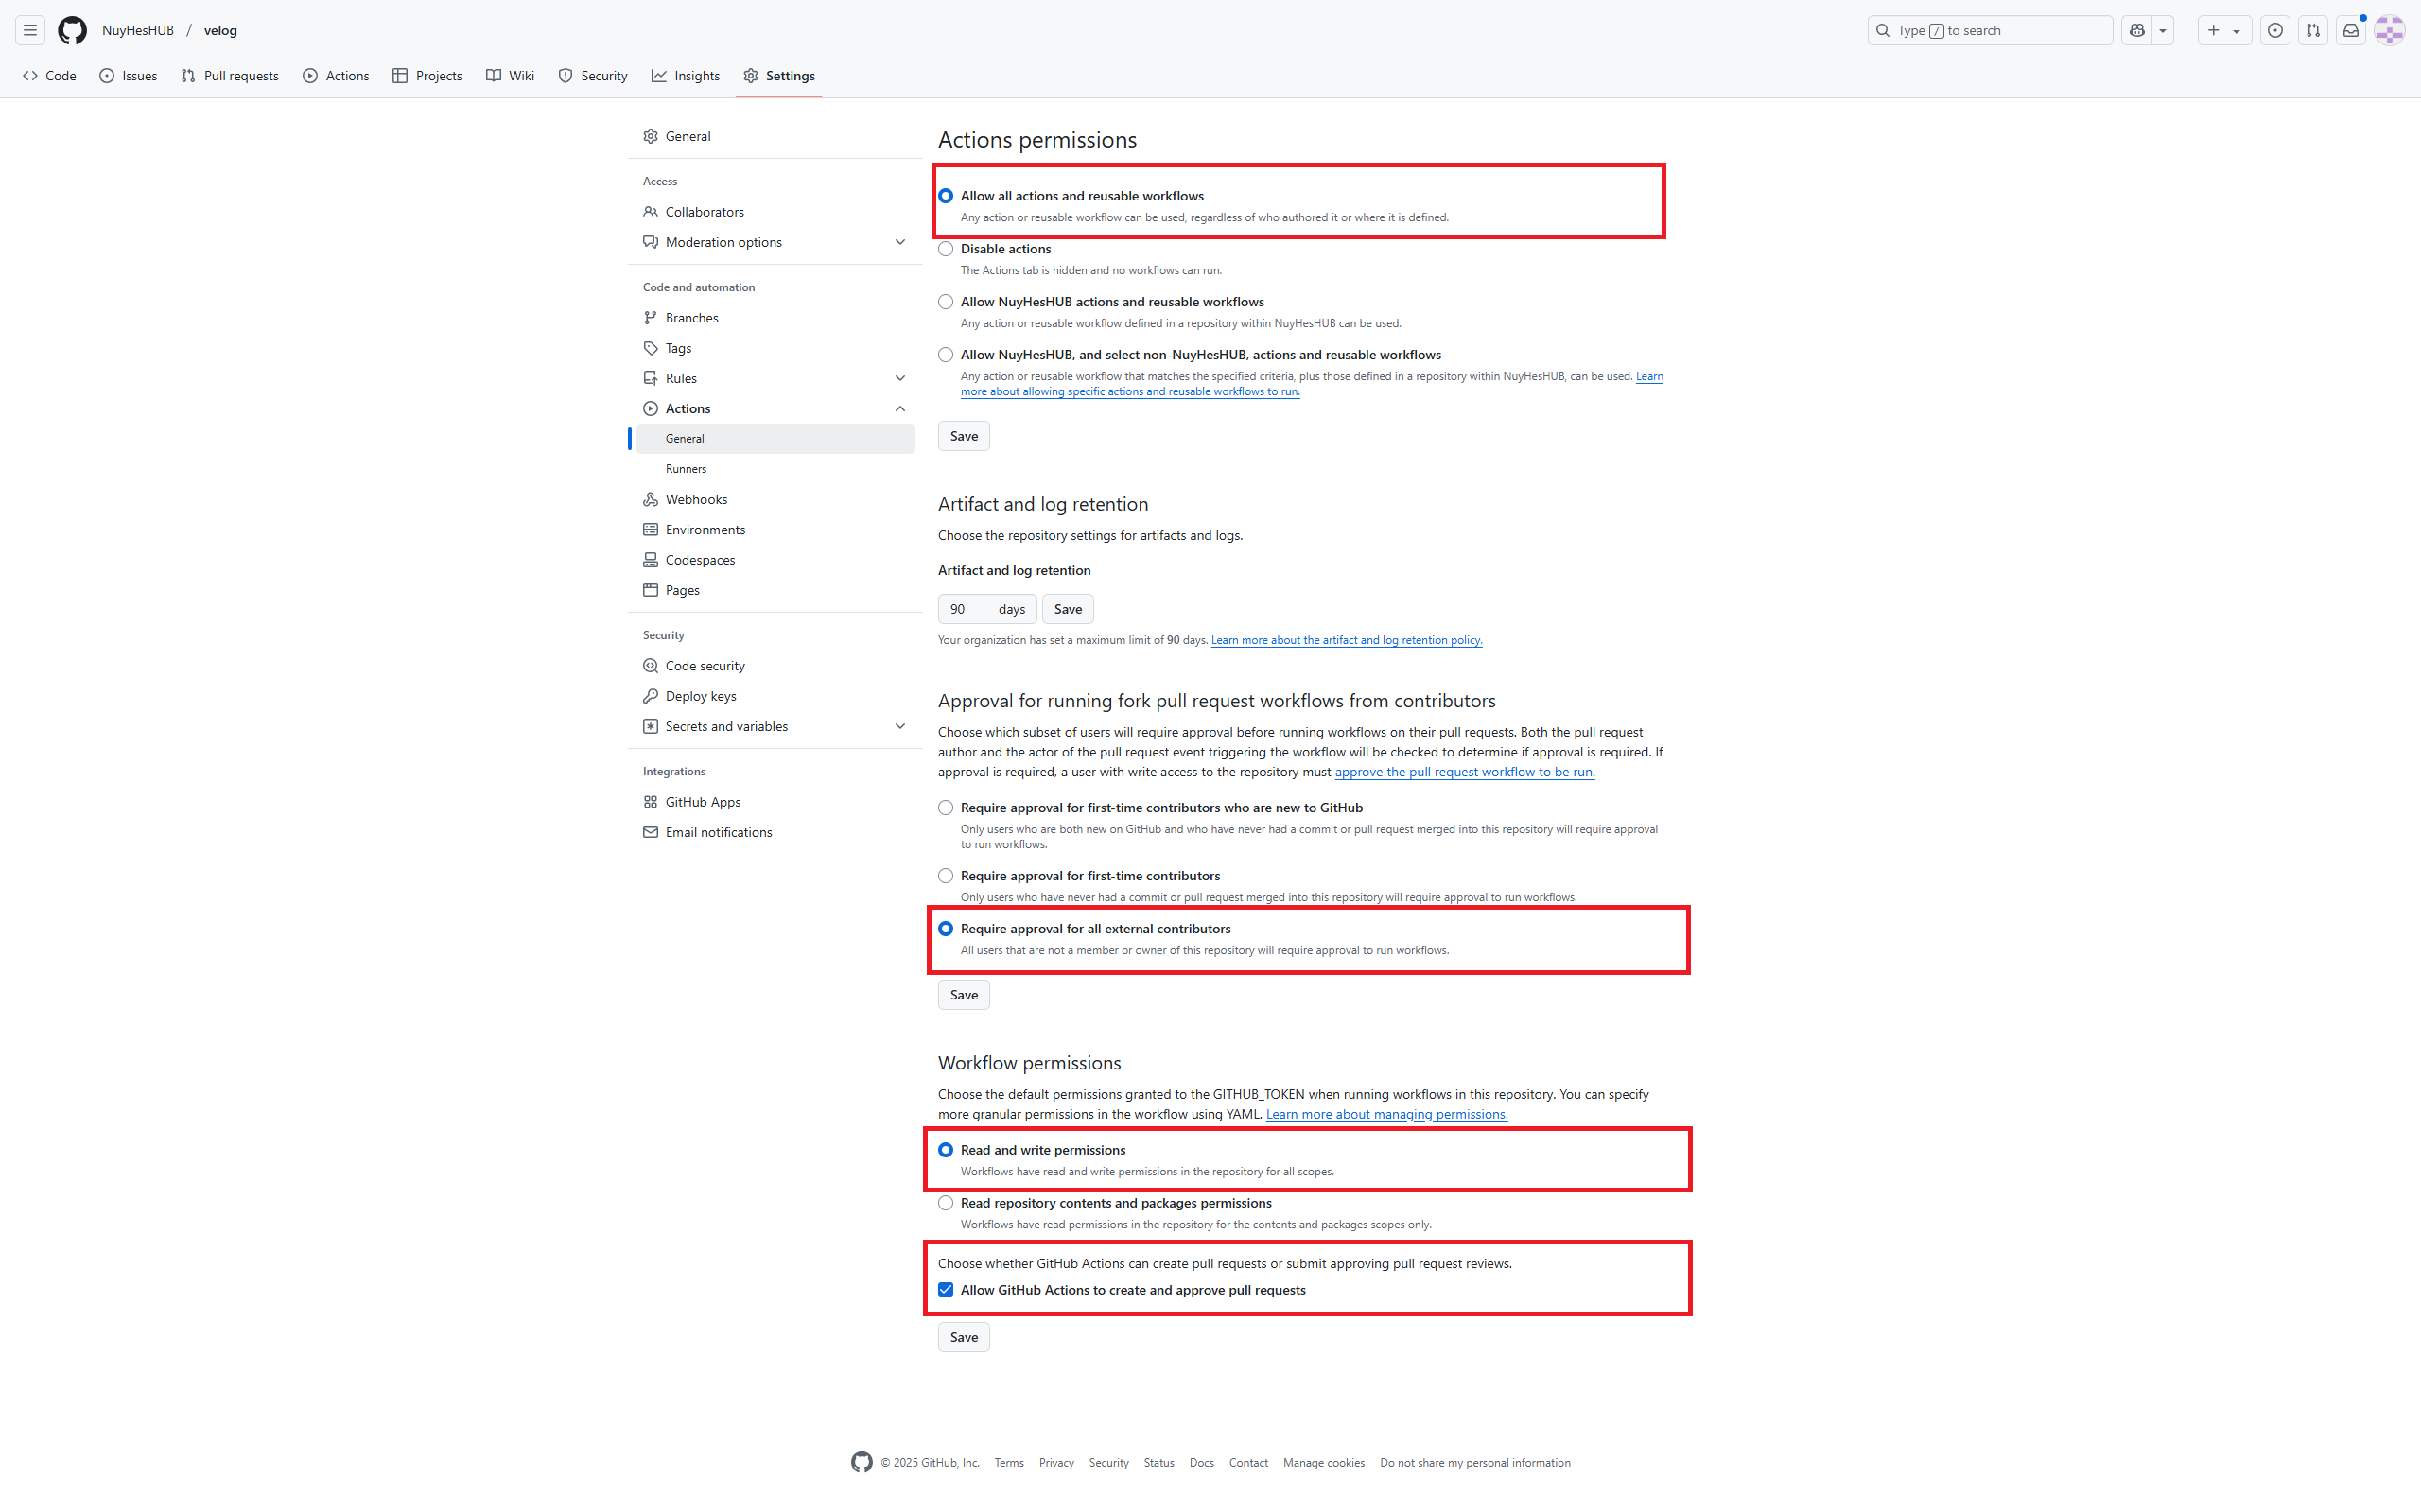Click the GitHub Octocat home logo
Viewport: 2421px width, 1512px height.
(x=72, y=30)
